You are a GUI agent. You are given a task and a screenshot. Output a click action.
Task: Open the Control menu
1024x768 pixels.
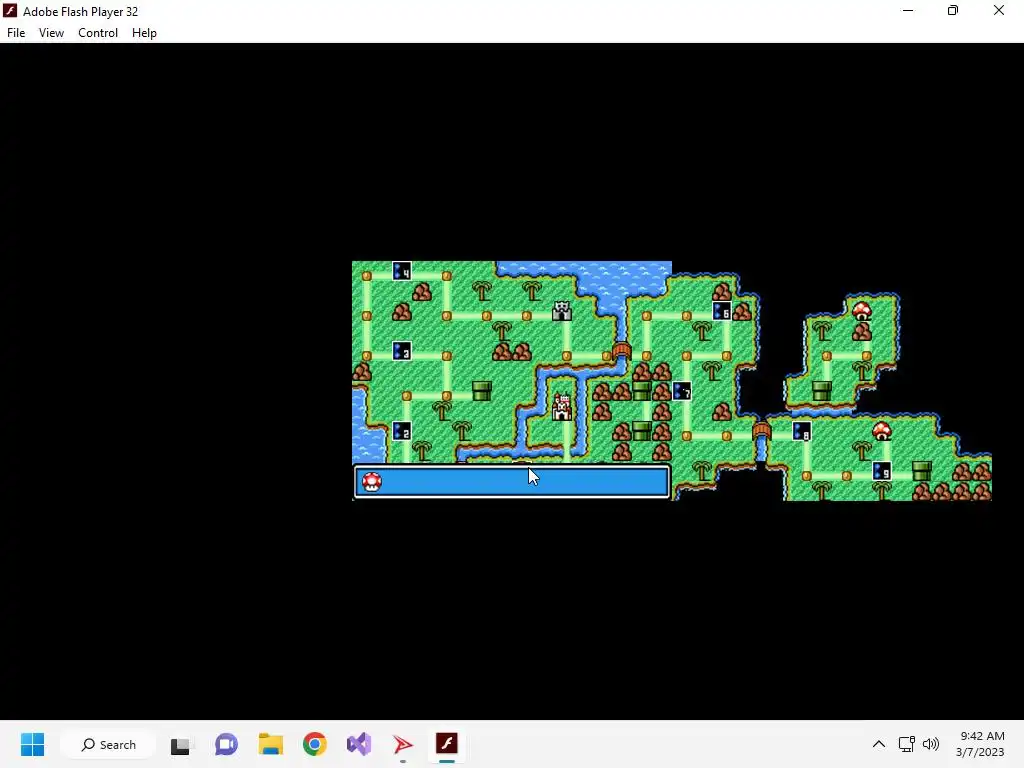click(98, 33)
